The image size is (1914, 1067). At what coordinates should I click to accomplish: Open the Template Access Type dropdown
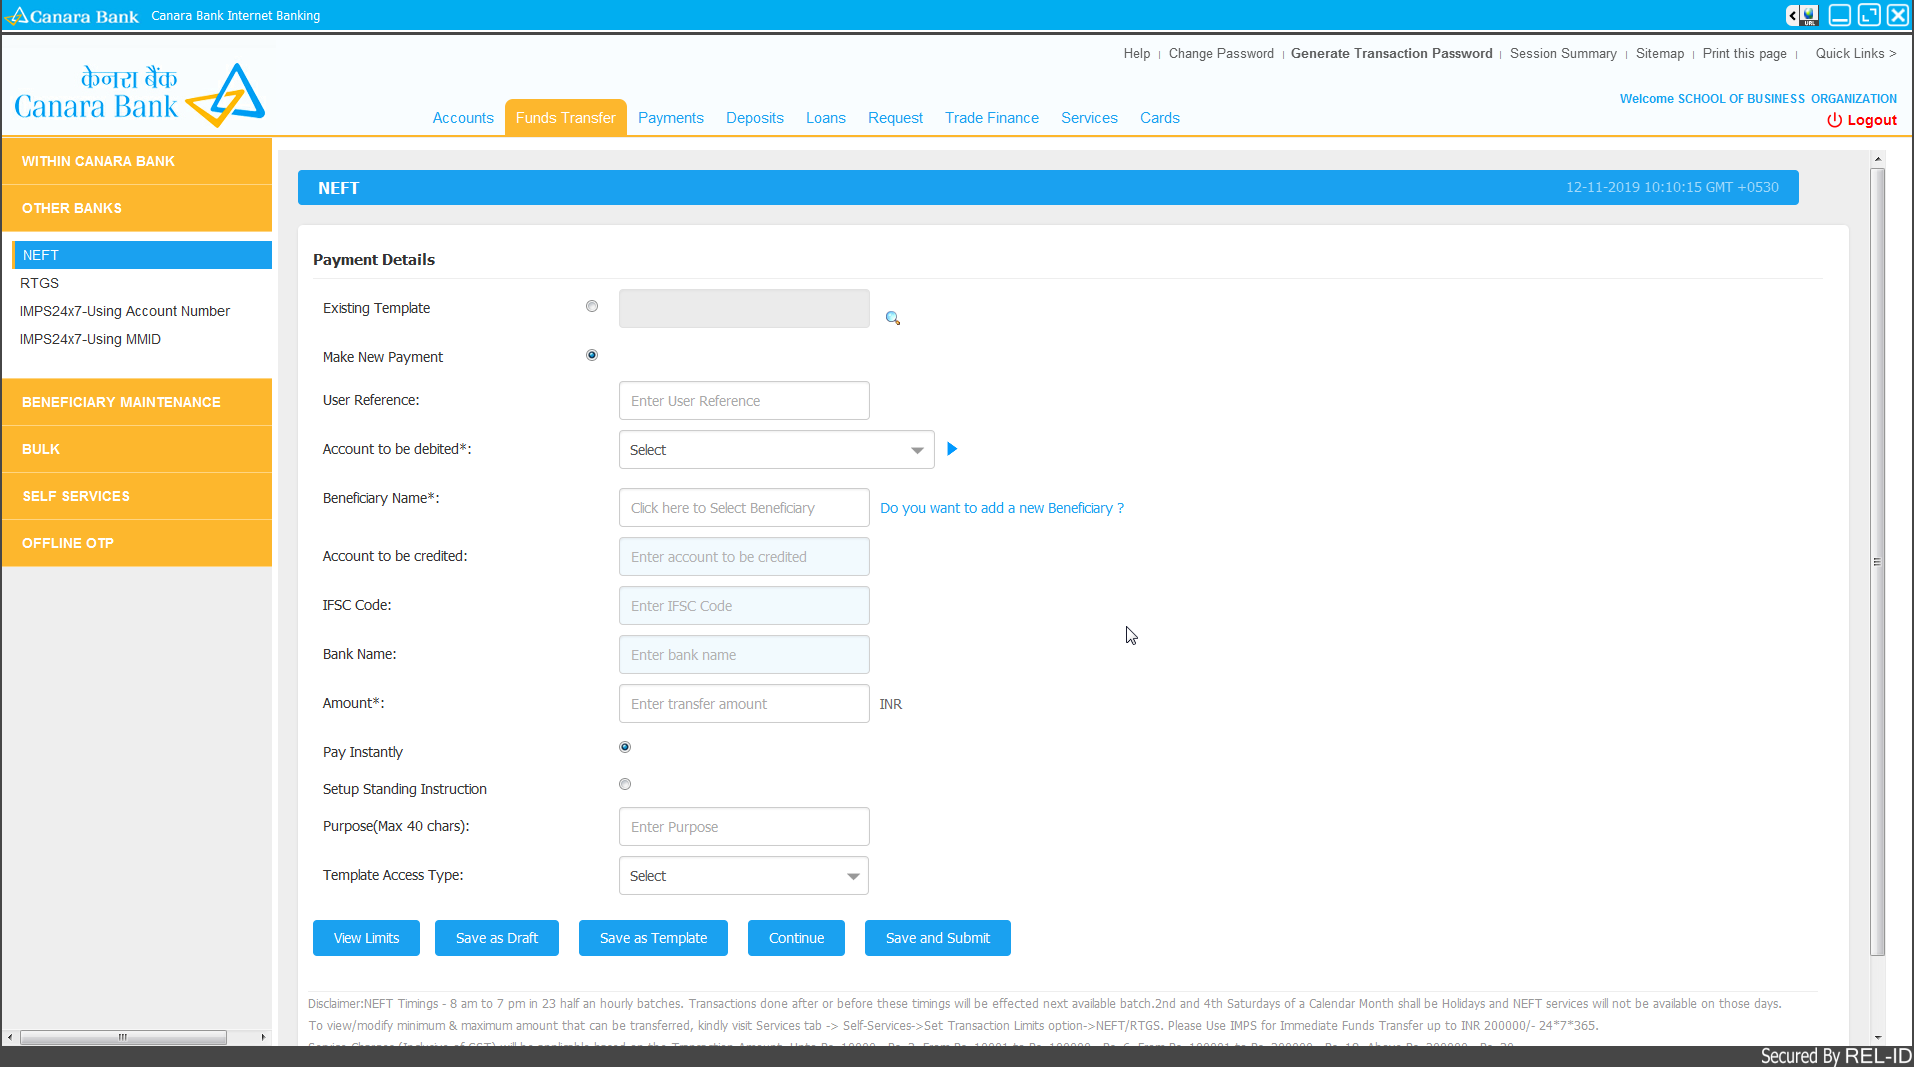pyautogui.click(x=743, y=876)
